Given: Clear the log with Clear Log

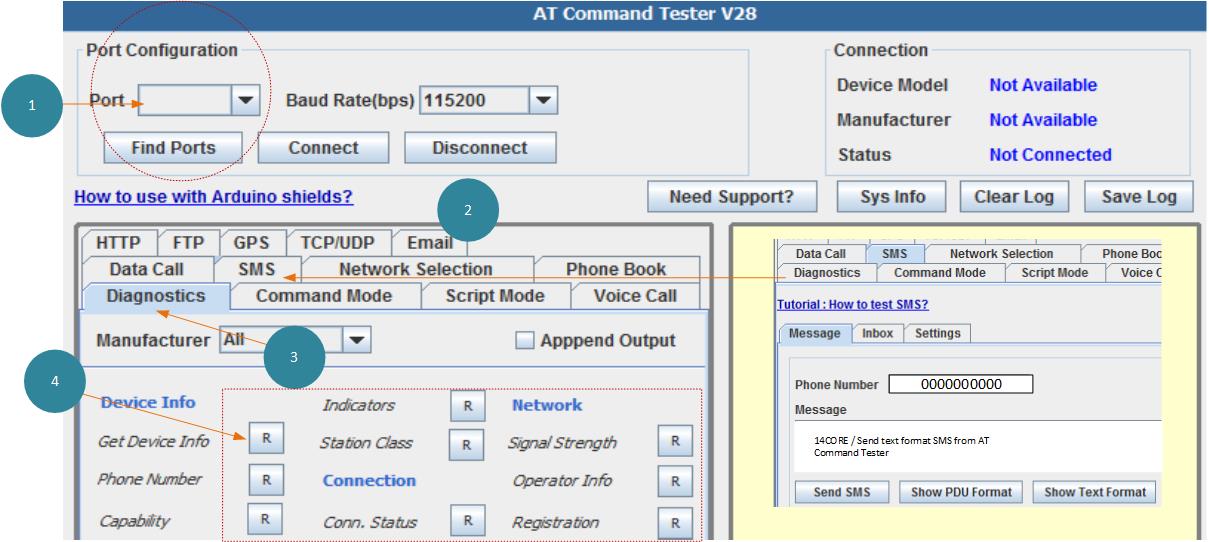Looking at the screenshot, I should (x=1014, y=197).
